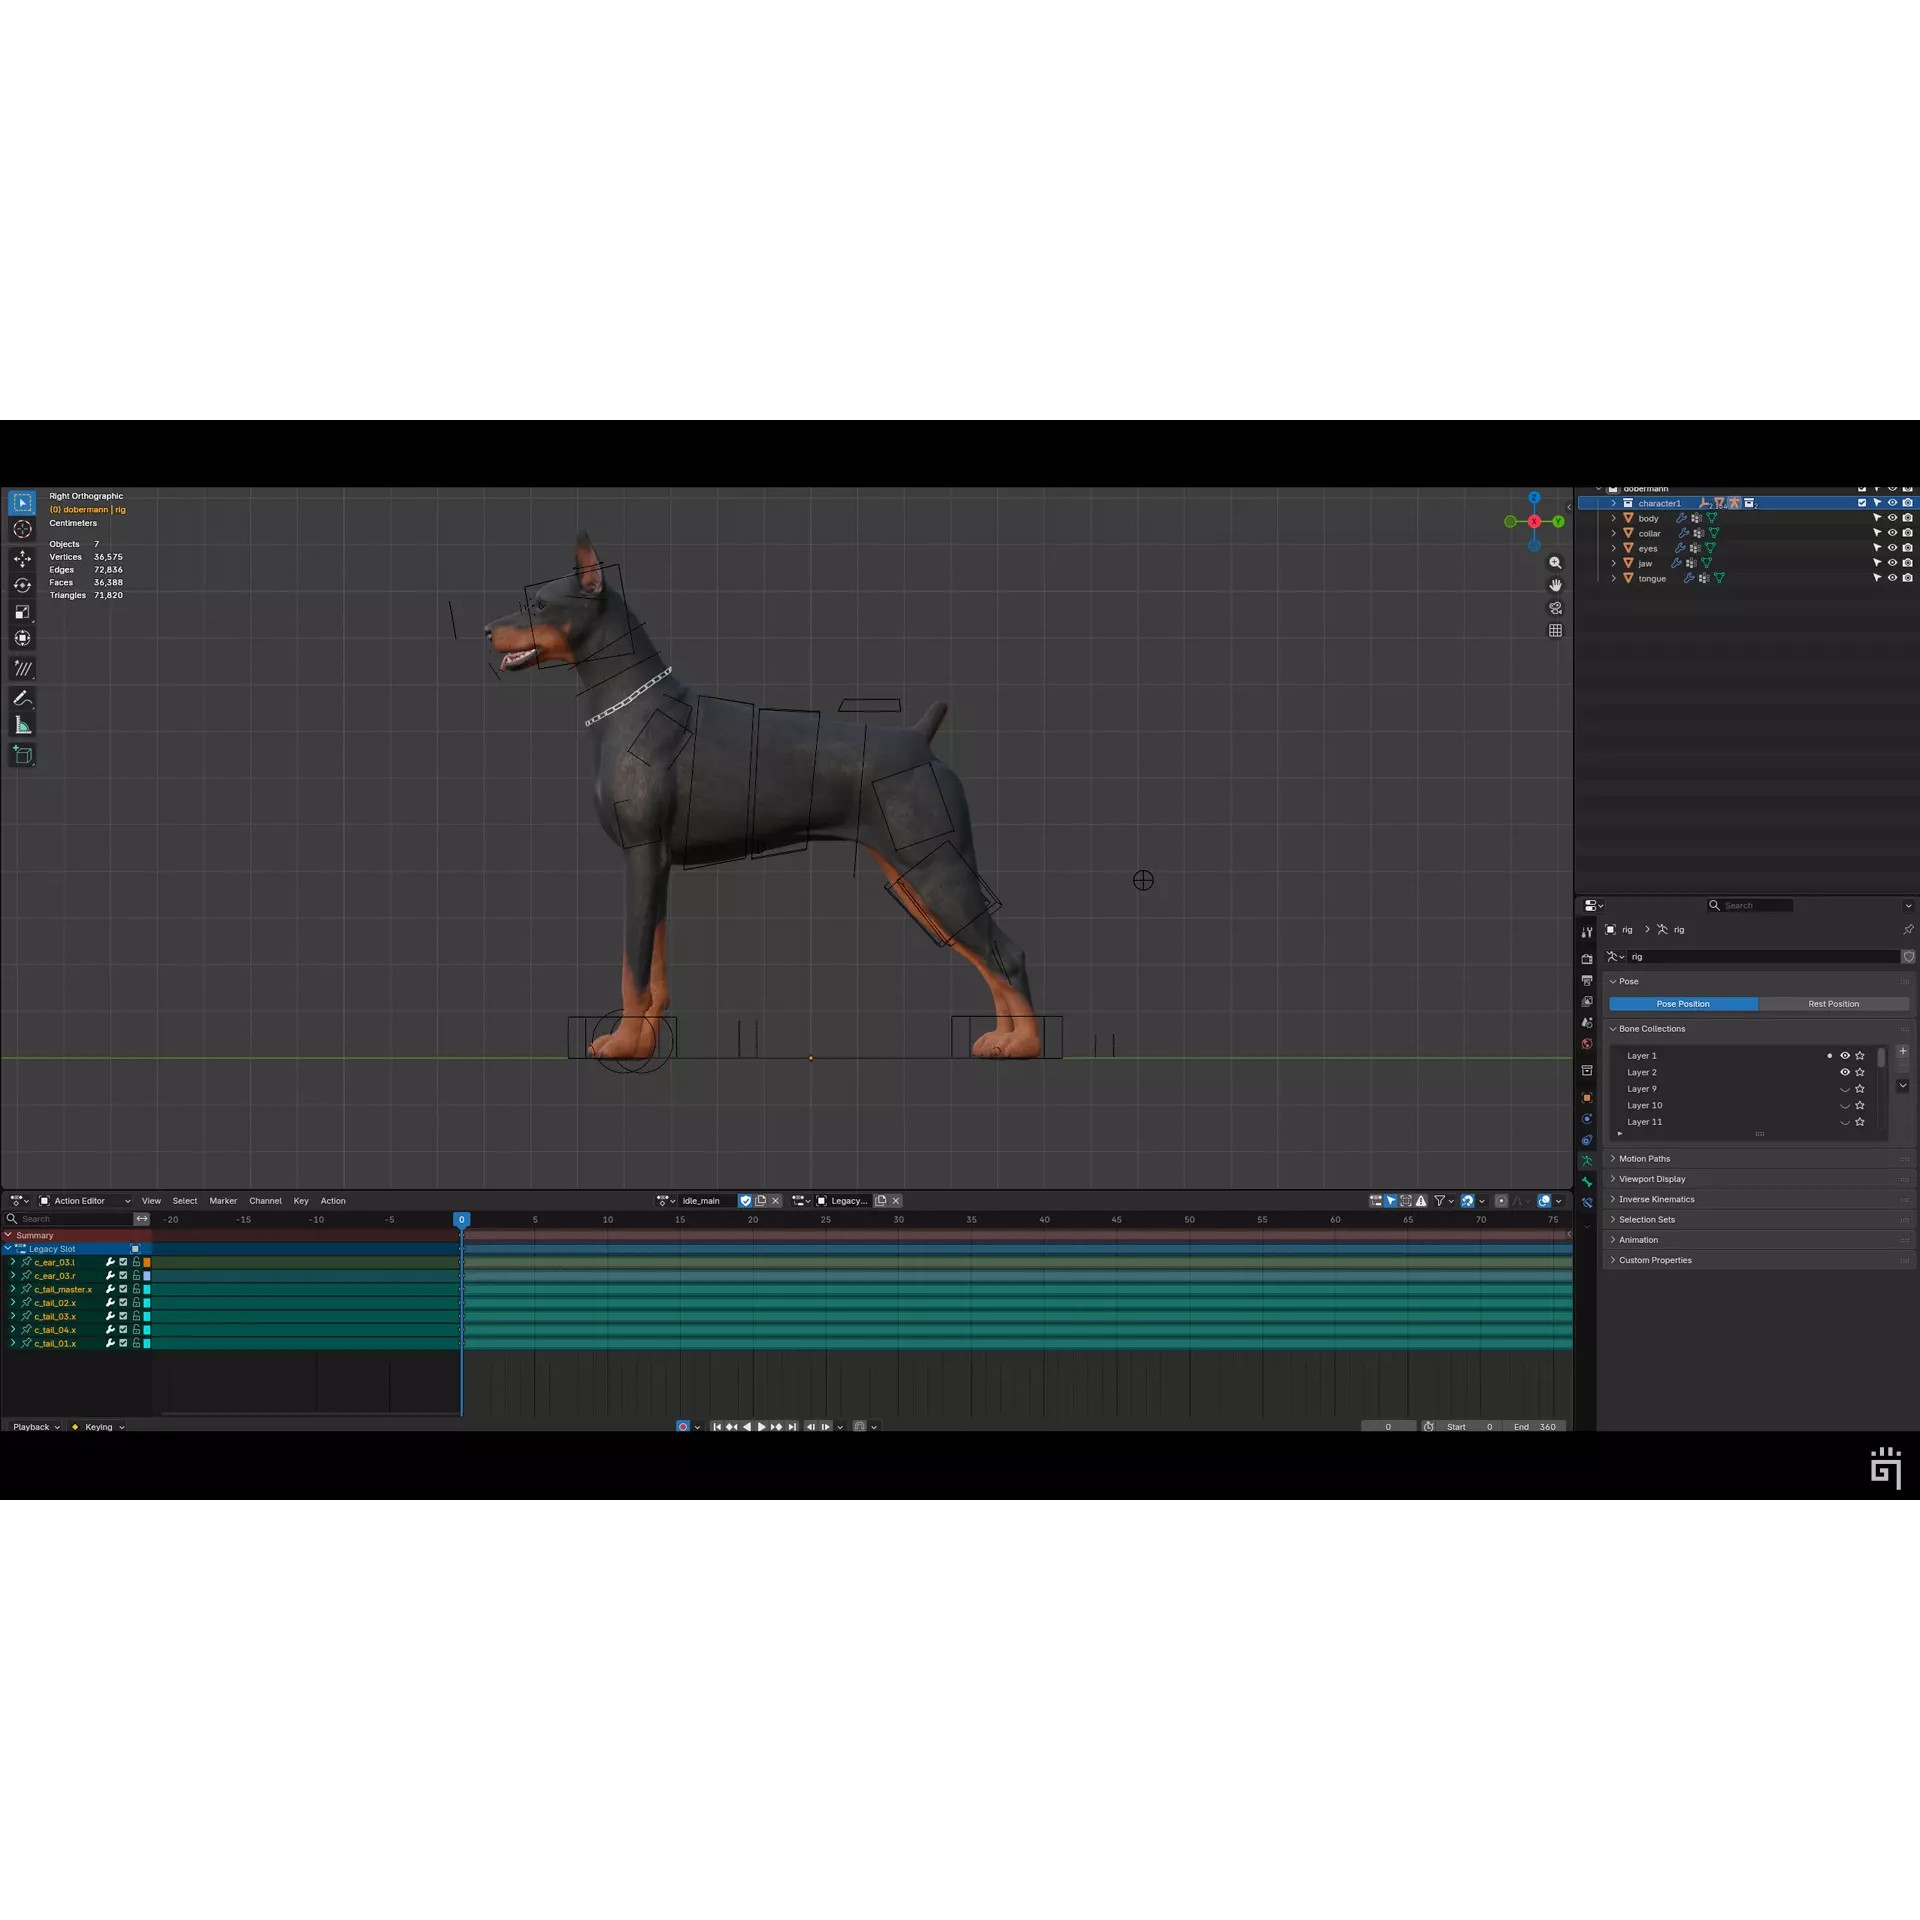Screen dimensions: 1920x1920
Task: Activate the Move tool in viewport toolbar
Action: (22, 559)
